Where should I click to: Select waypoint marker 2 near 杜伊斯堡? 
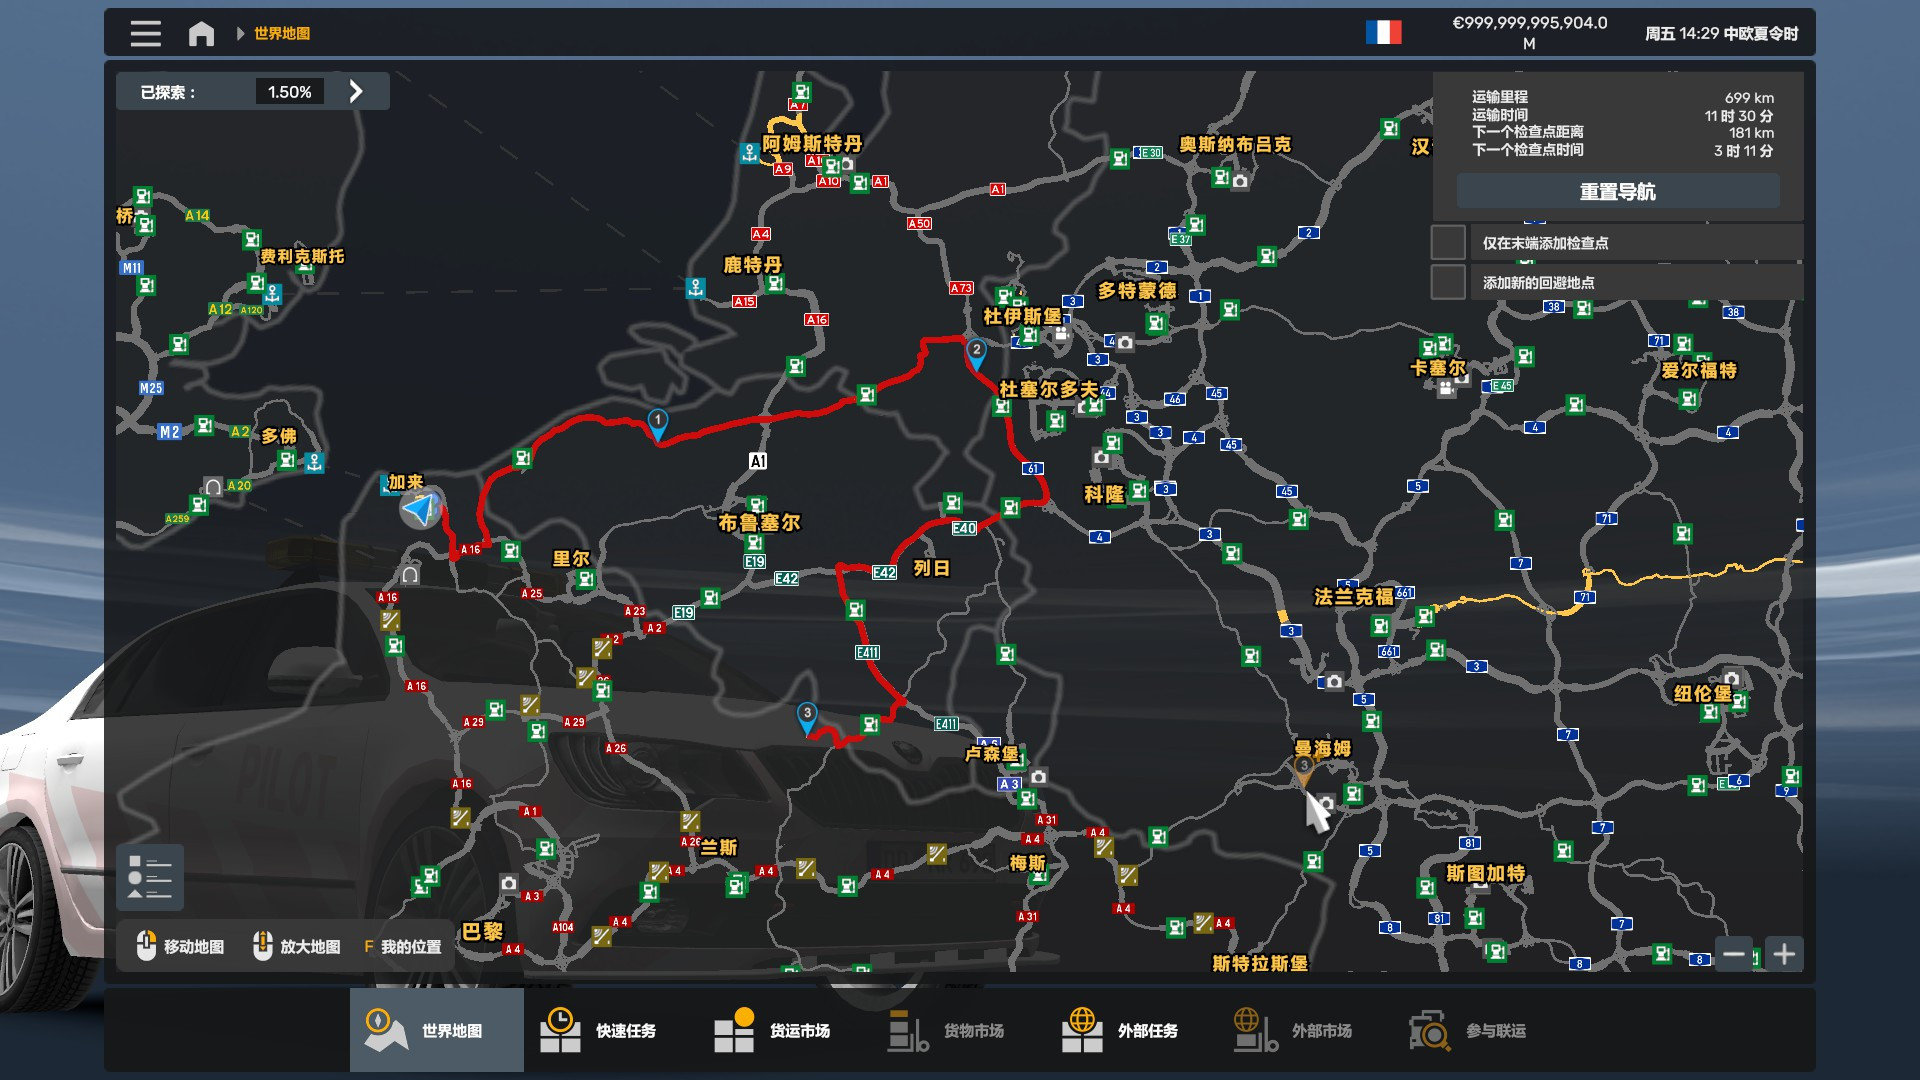(x=976, y=352)
